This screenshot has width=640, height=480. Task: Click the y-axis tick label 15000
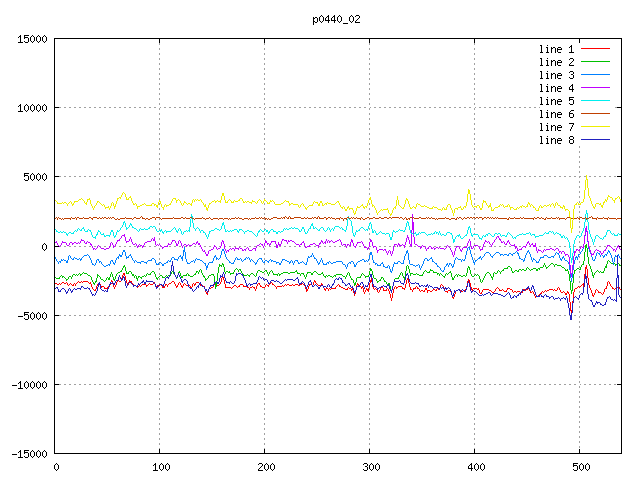click(x=32, y=39)
